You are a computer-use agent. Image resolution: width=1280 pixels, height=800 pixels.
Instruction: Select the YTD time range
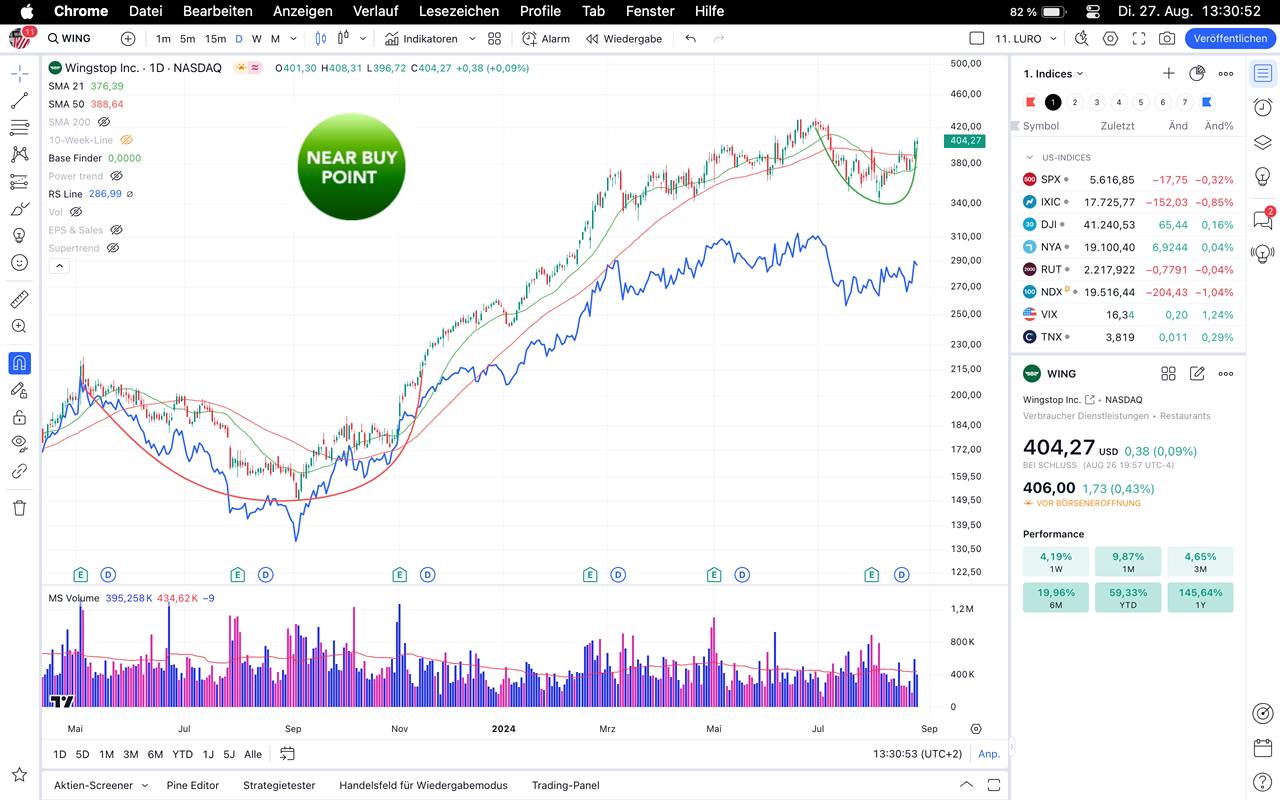click(182, 754)
